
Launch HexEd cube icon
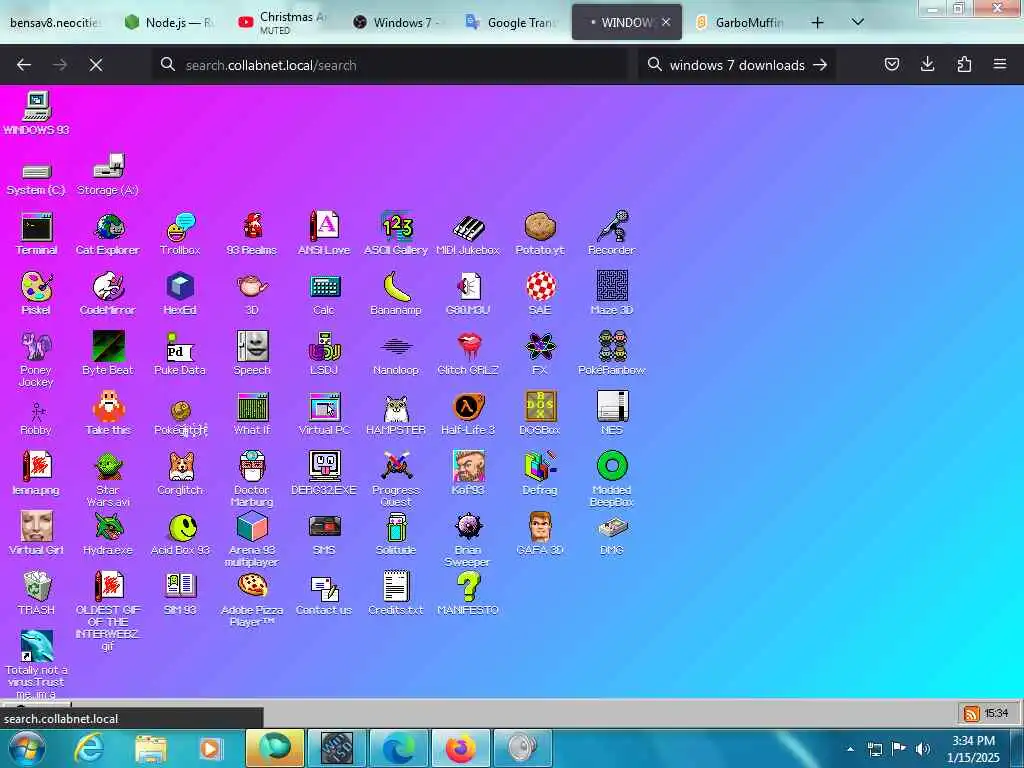tap(180, 293)
